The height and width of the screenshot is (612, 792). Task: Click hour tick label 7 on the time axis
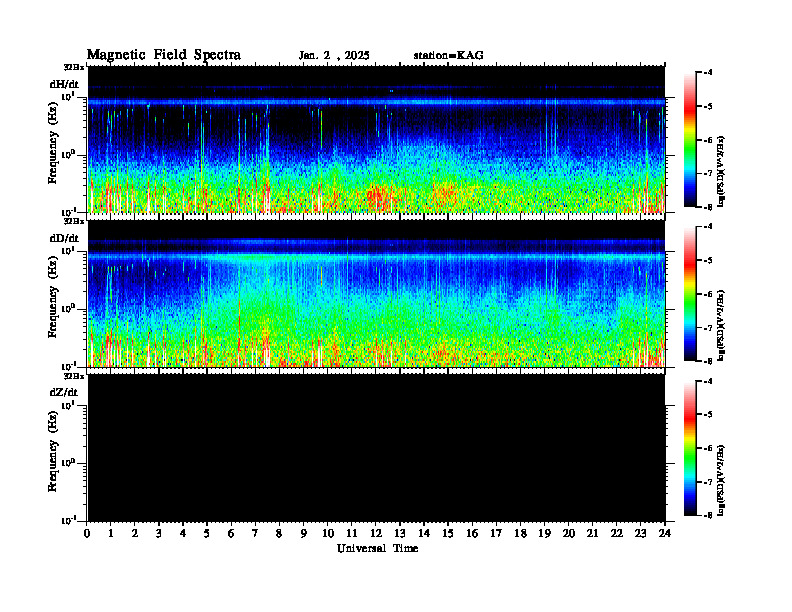coord(255,534)
